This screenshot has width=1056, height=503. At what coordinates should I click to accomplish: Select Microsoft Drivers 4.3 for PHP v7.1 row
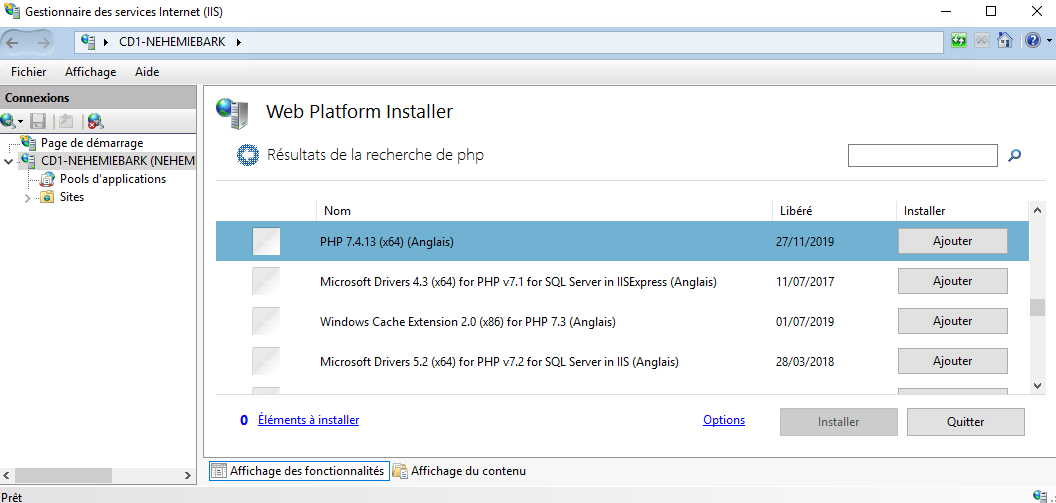[x=622, y=281]
